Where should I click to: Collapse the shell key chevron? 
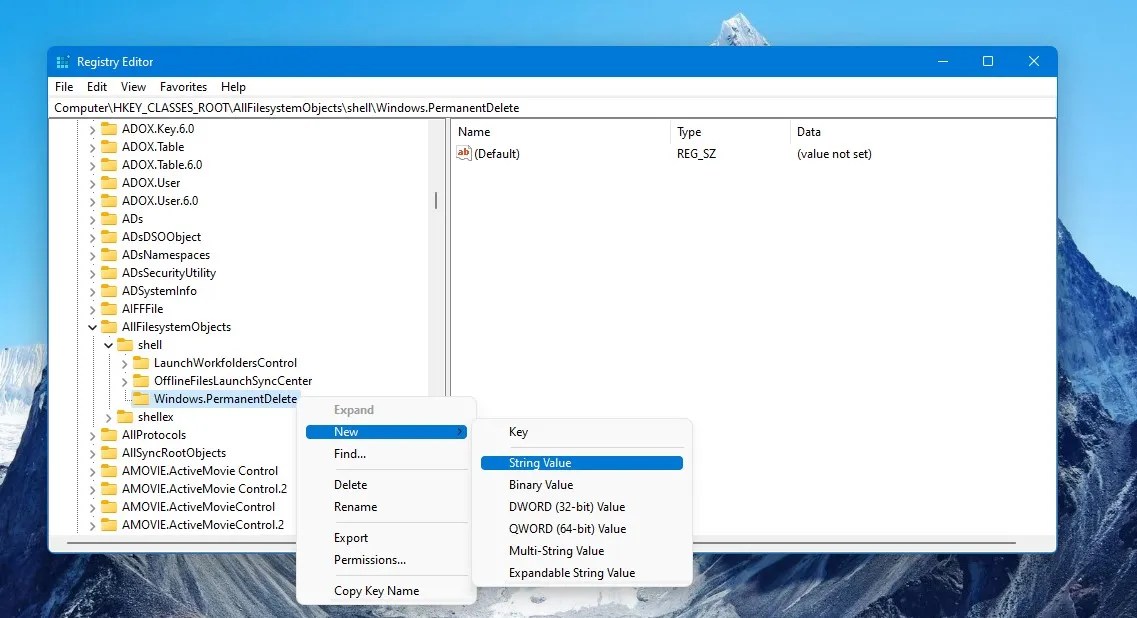[x=108, y=344]
